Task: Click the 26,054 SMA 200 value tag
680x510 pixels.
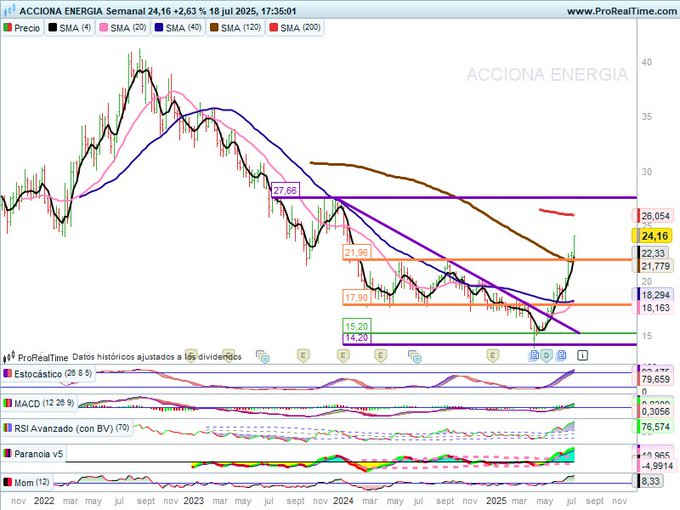Action: coord(655,216)
